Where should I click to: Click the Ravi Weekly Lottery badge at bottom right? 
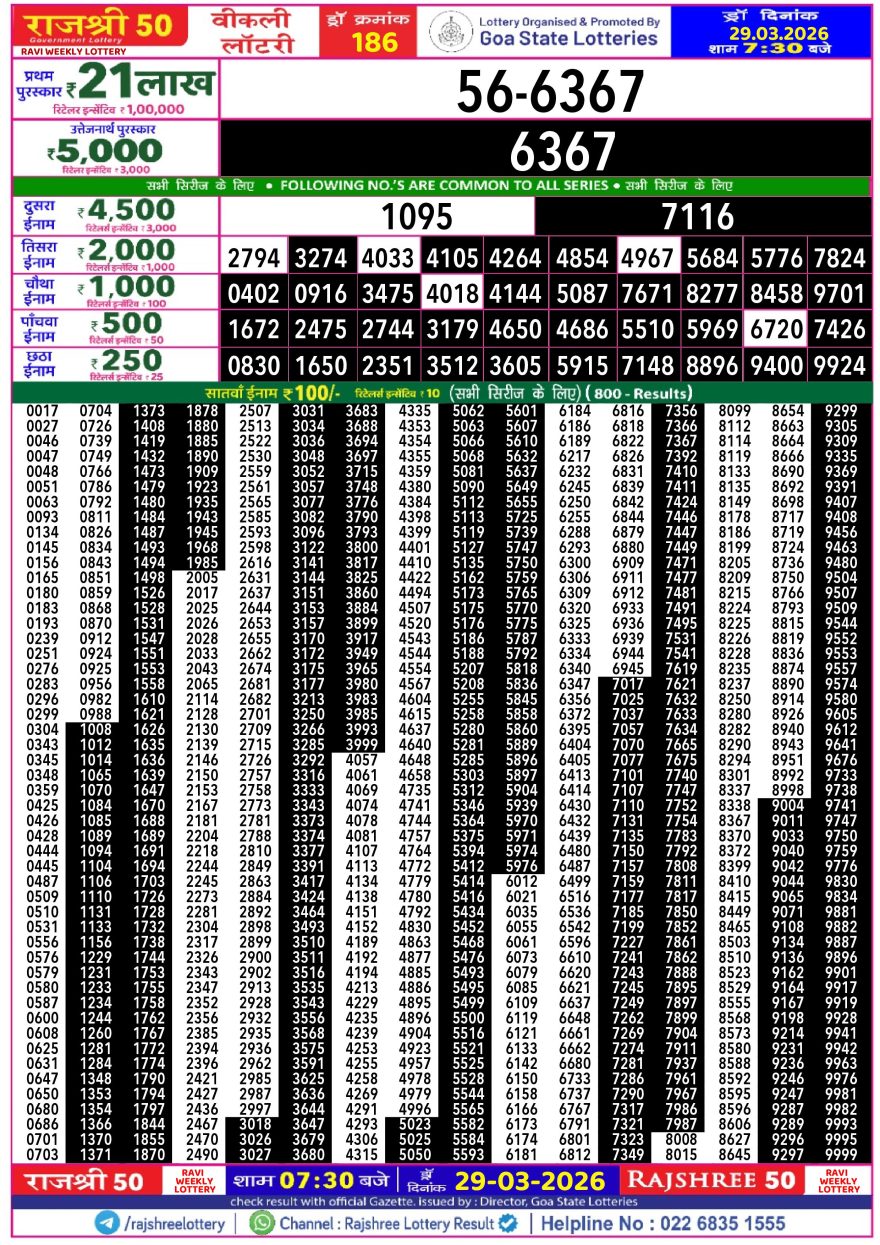tap(839, 1180)
